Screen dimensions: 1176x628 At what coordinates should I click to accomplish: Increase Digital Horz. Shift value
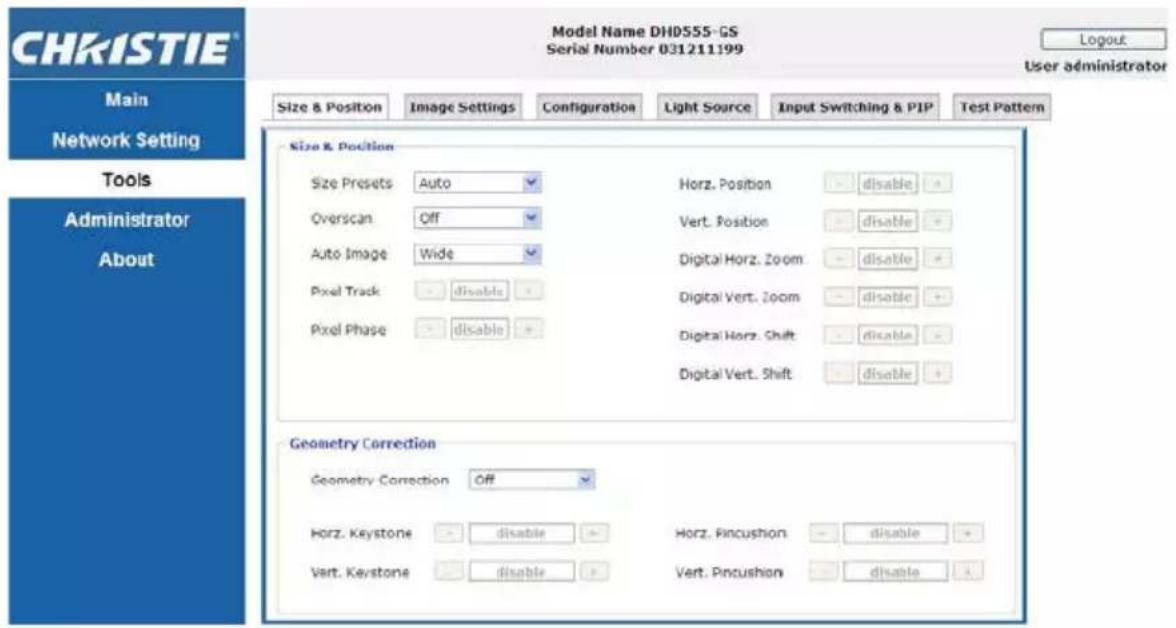(x=938, y=335)
